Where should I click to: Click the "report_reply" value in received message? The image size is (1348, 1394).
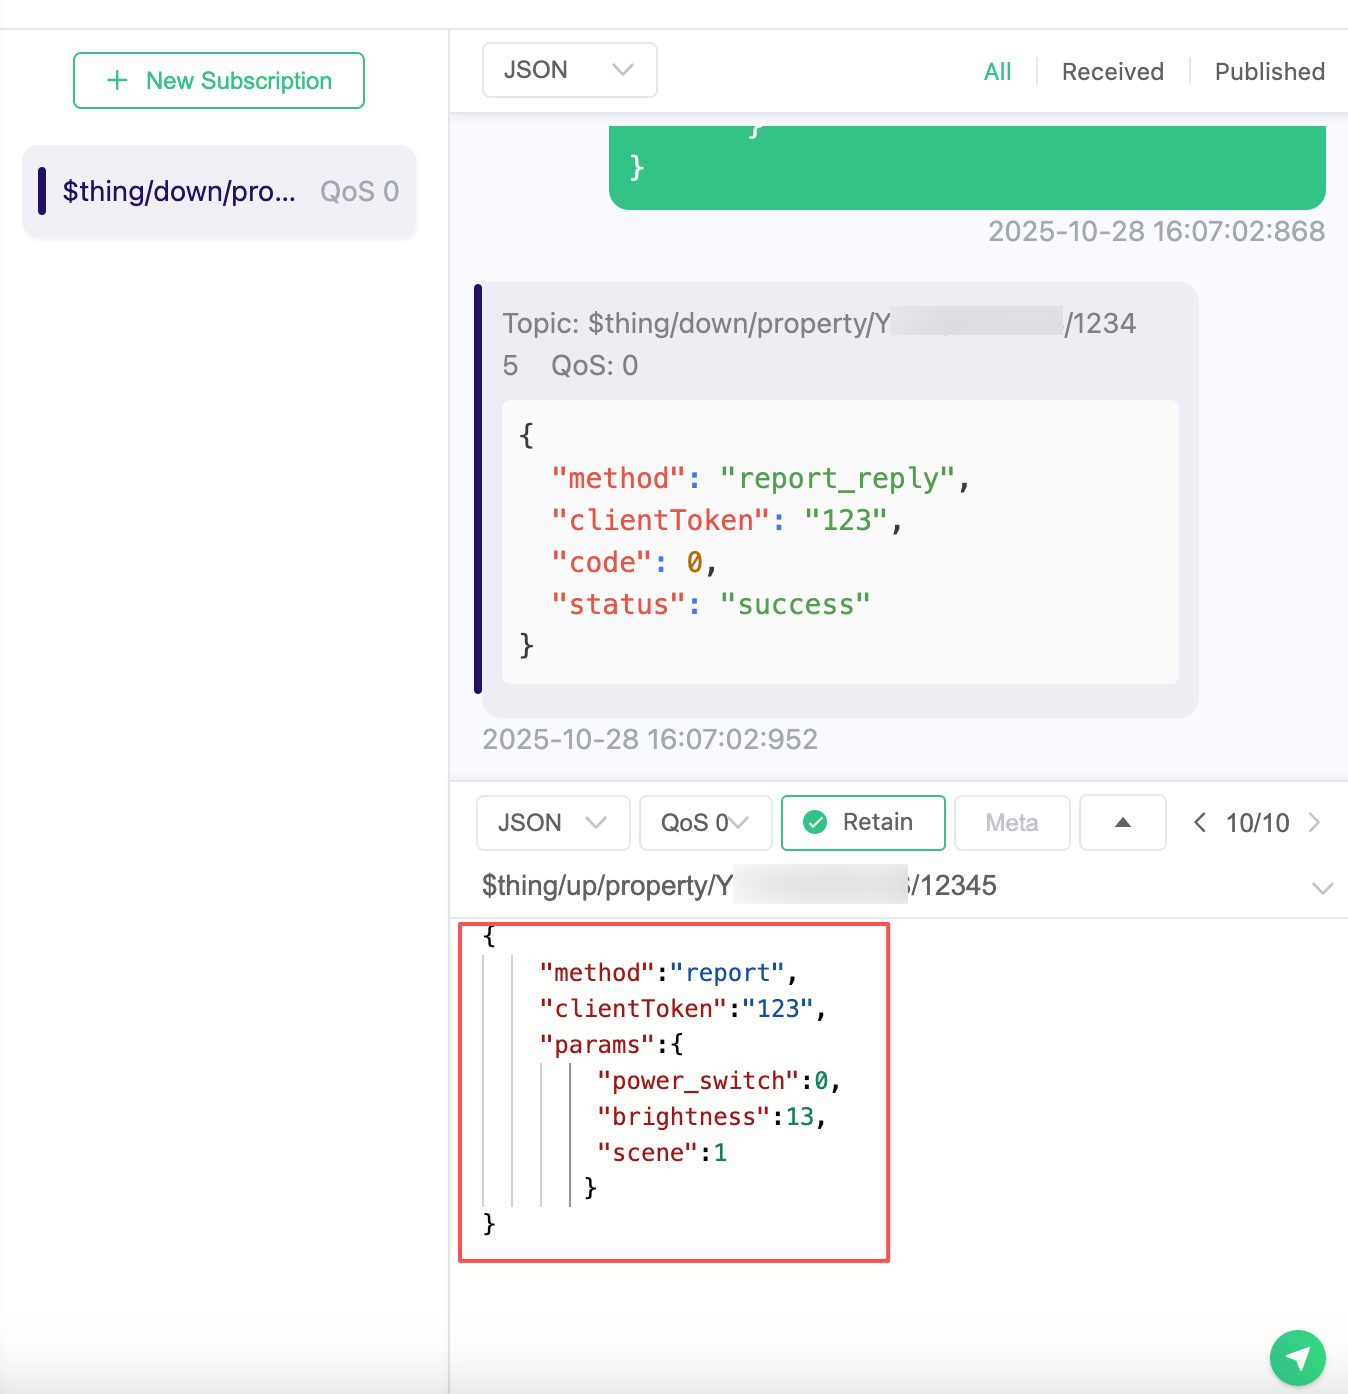pyautogui.click(x=838, y=479)
